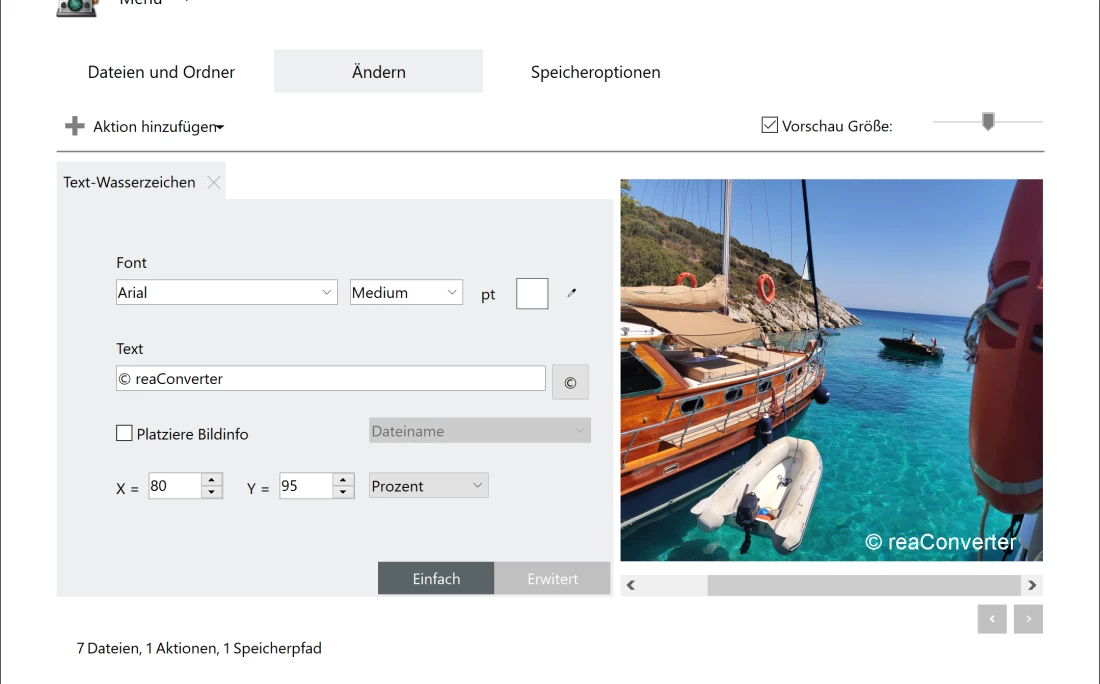1100x684 pixels.
Task: Click the plus icon to add action
Action: 75,127
